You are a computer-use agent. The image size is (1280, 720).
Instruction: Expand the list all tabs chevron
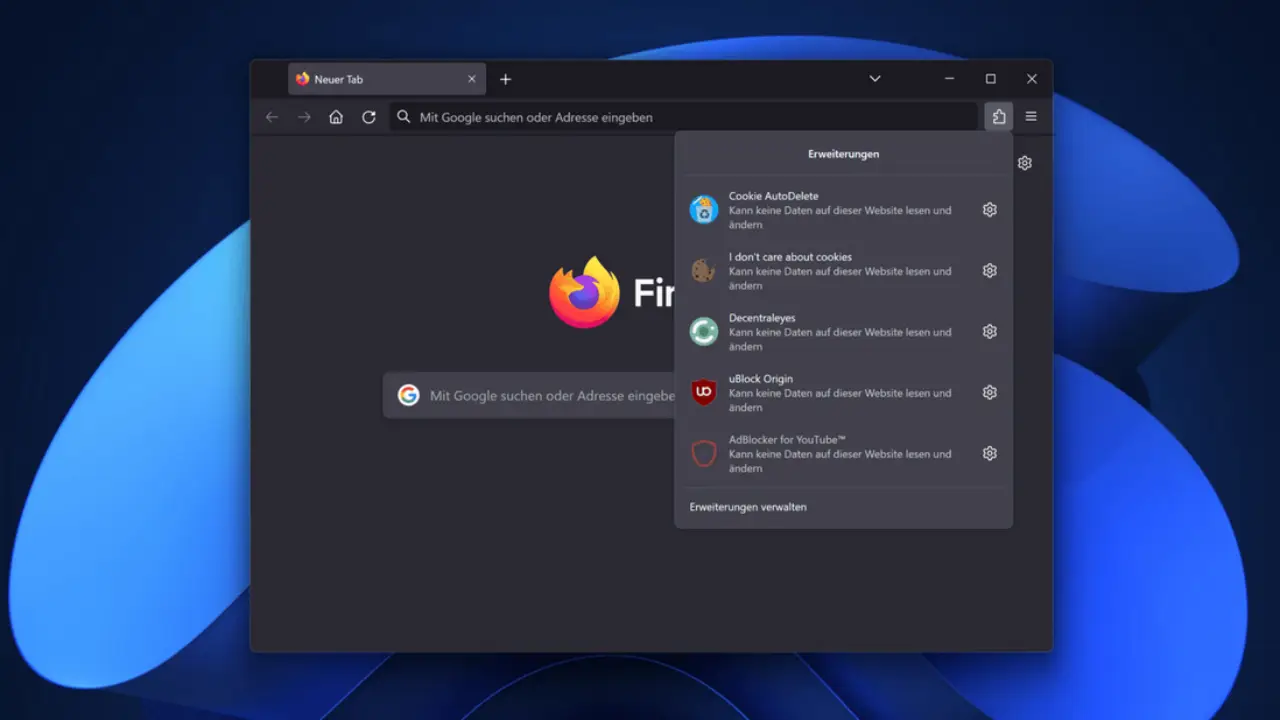875,79
